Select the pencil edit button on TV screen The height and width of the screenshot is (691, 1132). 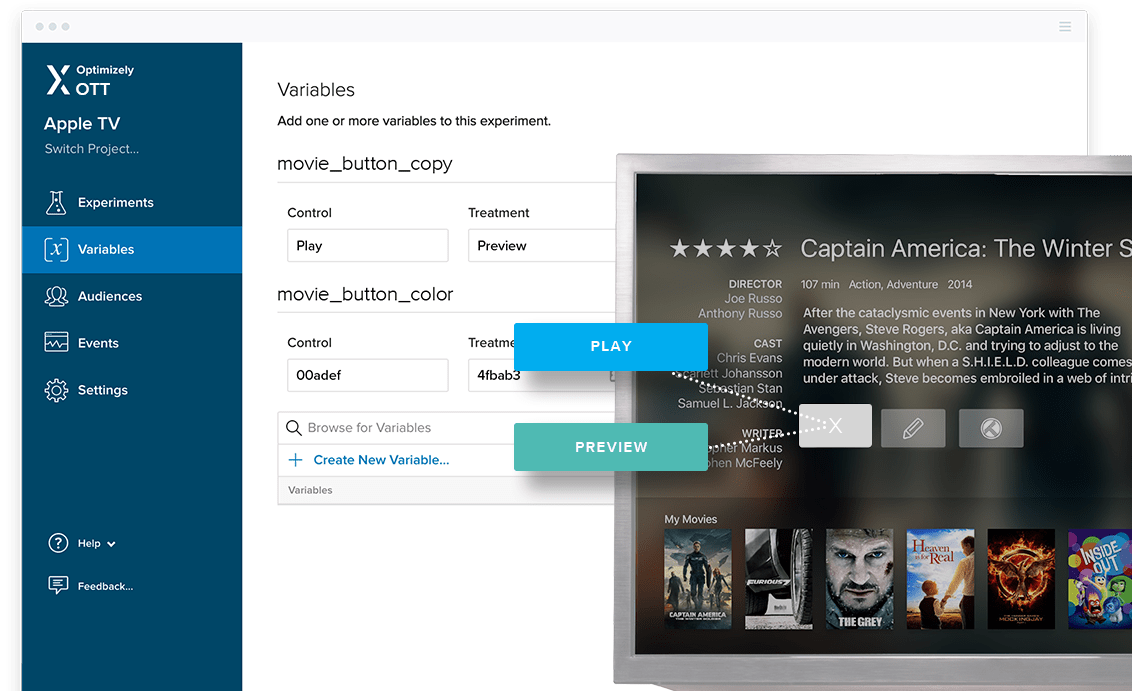(913, 427)
